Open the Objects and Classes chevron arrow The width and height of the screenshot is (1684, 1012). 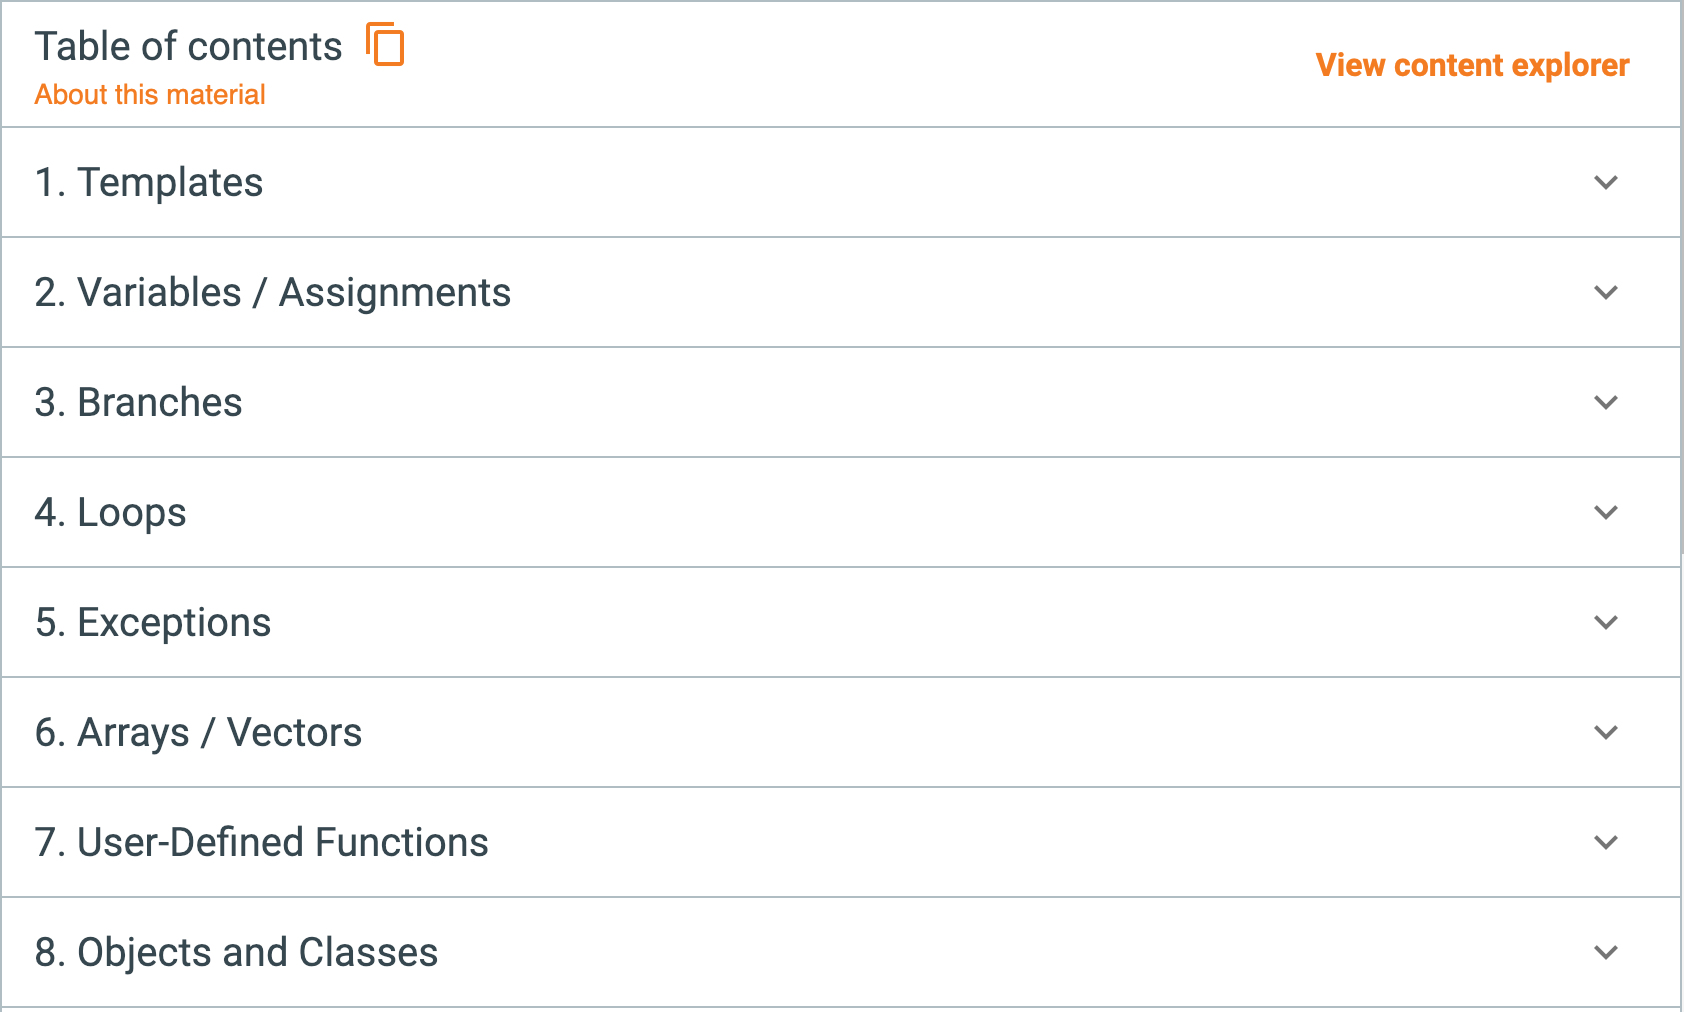pyautogui.click(x=1606, y=953)
